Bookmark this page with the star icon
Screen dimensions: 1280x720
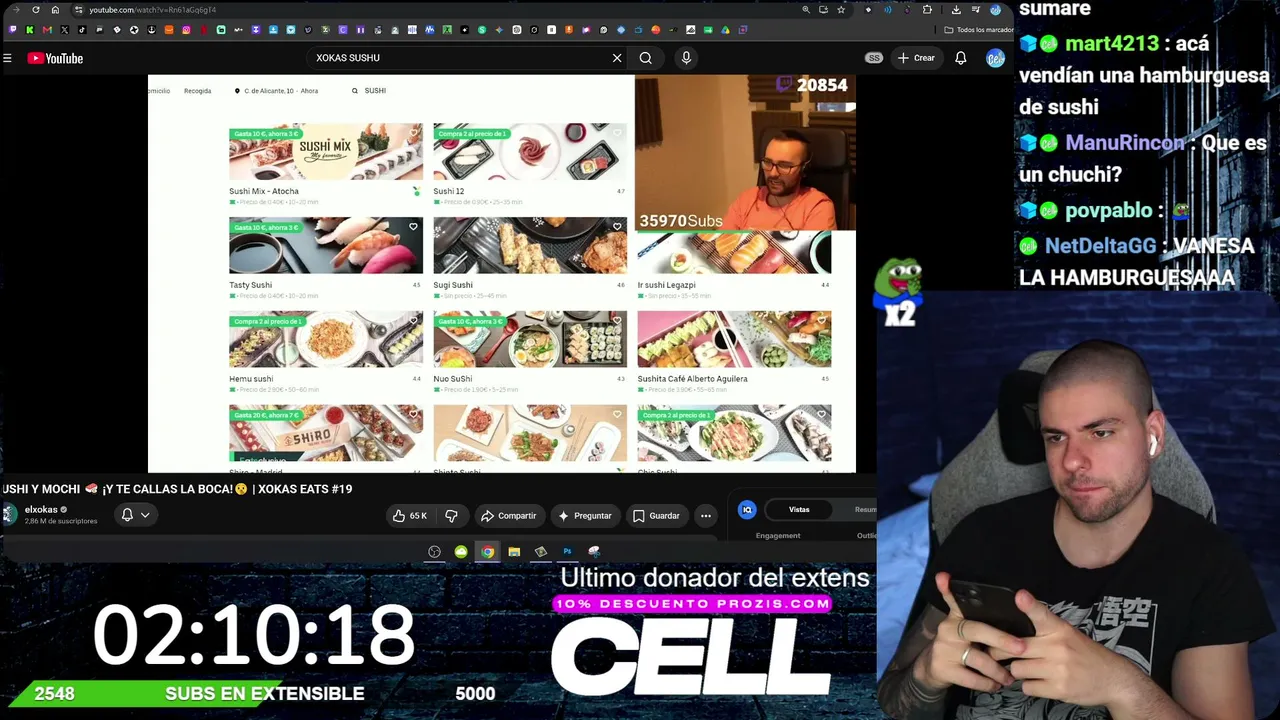[841, 10]
